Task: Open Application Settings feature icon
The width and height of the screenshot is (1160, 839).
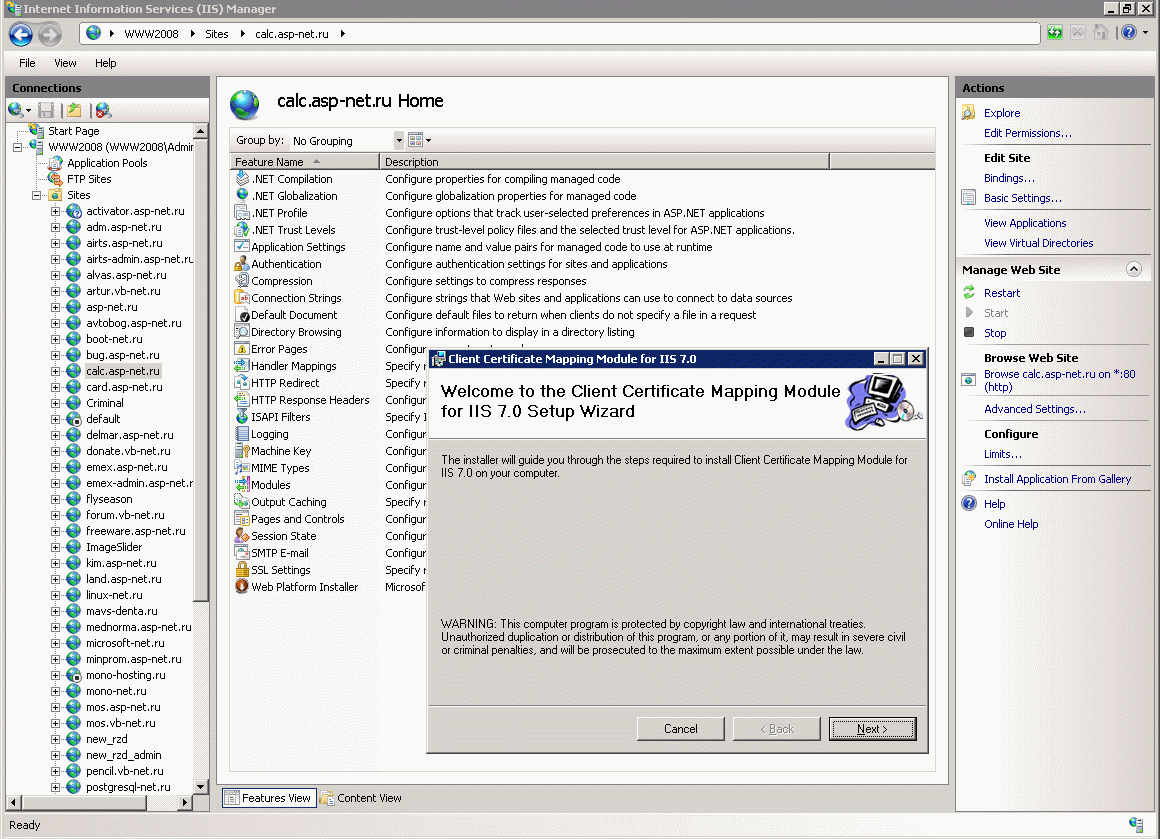Action: 242,246
